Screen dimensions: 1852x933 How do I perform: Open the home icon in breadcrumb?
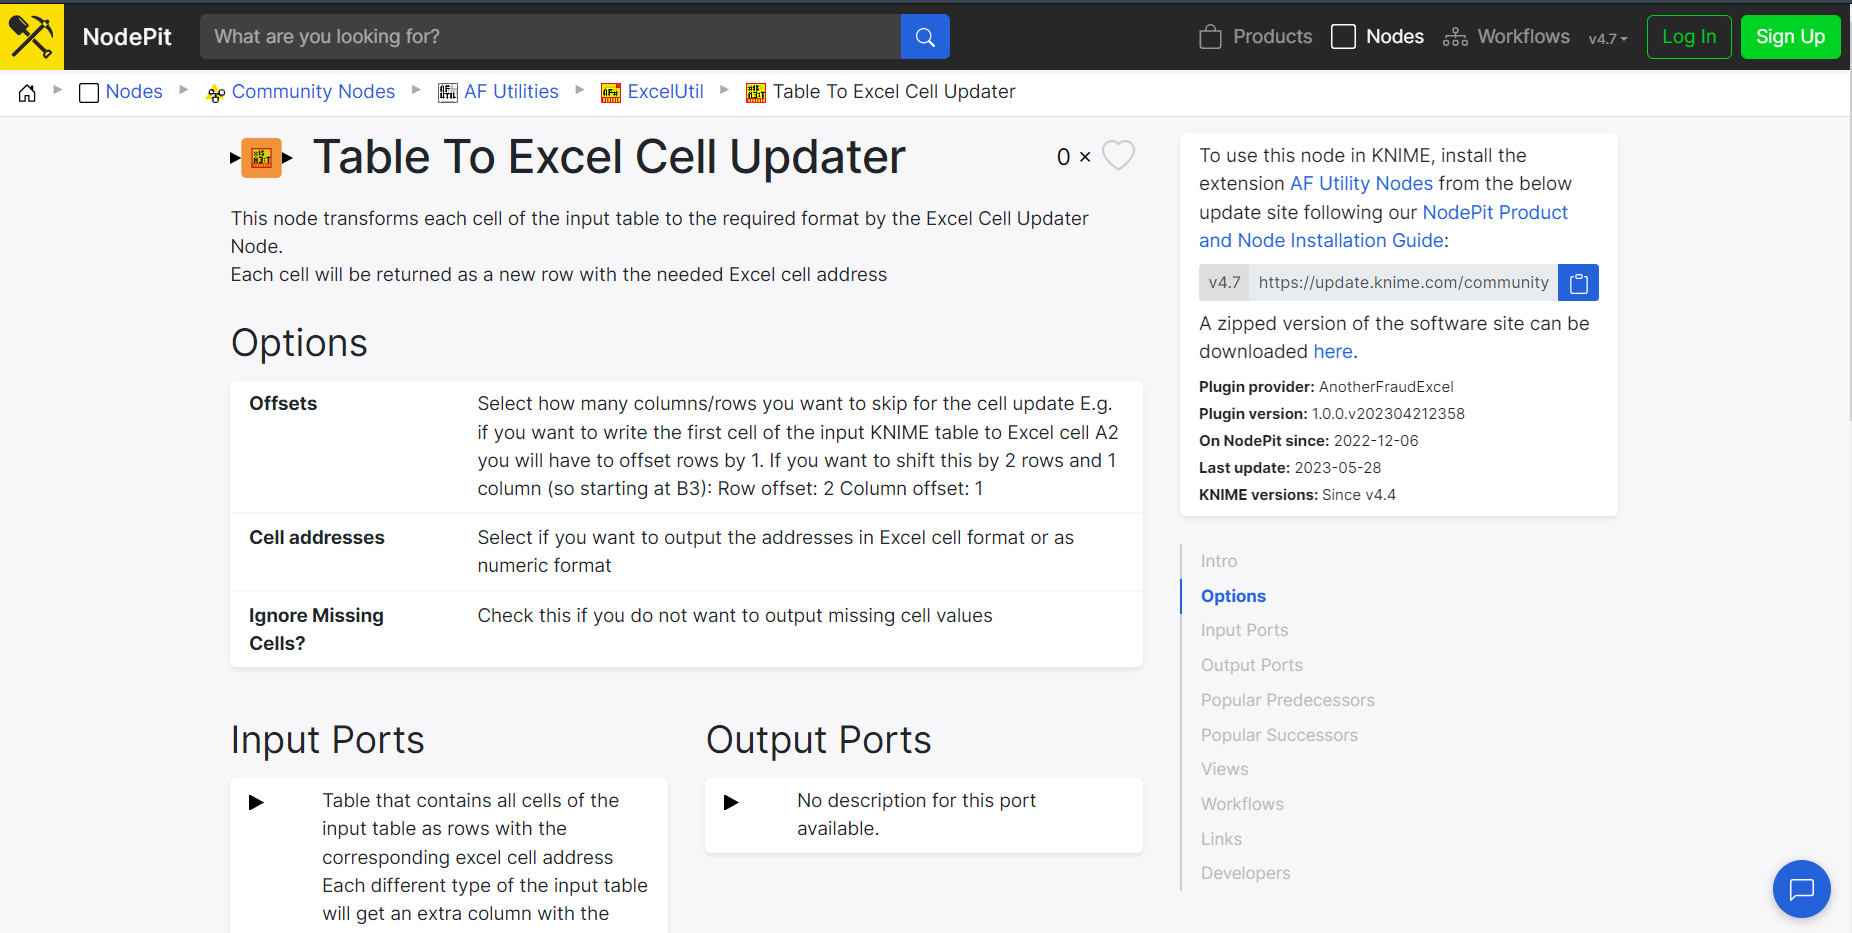27,93
